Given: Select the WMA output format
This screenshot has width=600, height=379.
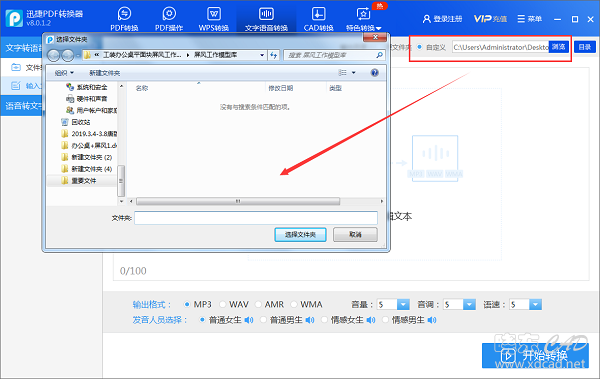Looking at the screenshot, I should pyautogui.click(x=294, y=304).
